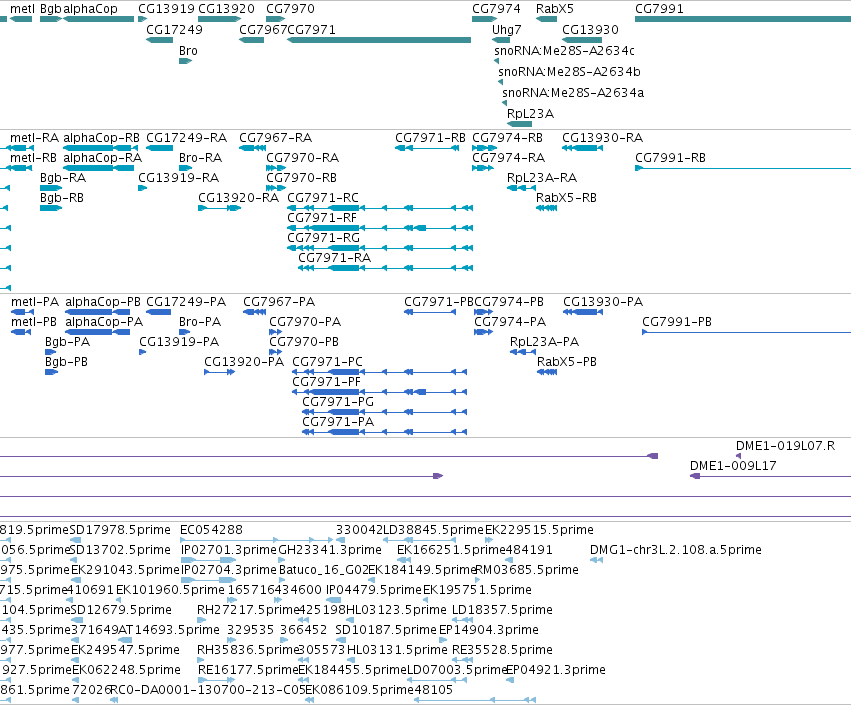Open the RabX5 gene label
The image size is (851, 705).
tap(555, 9)
